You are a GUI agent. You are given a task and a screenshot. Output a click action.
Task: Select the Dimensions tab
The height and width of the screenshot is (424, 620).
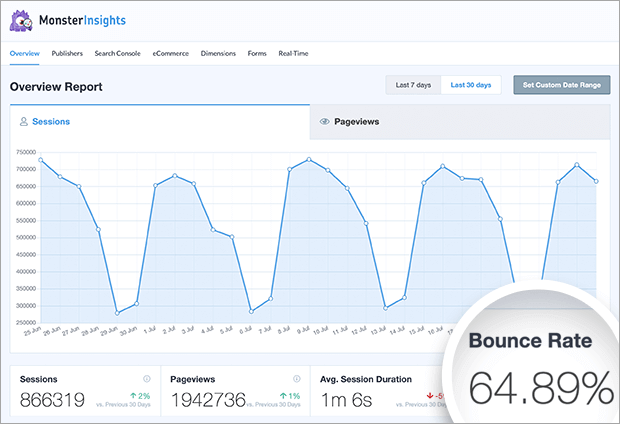point(218,53)
